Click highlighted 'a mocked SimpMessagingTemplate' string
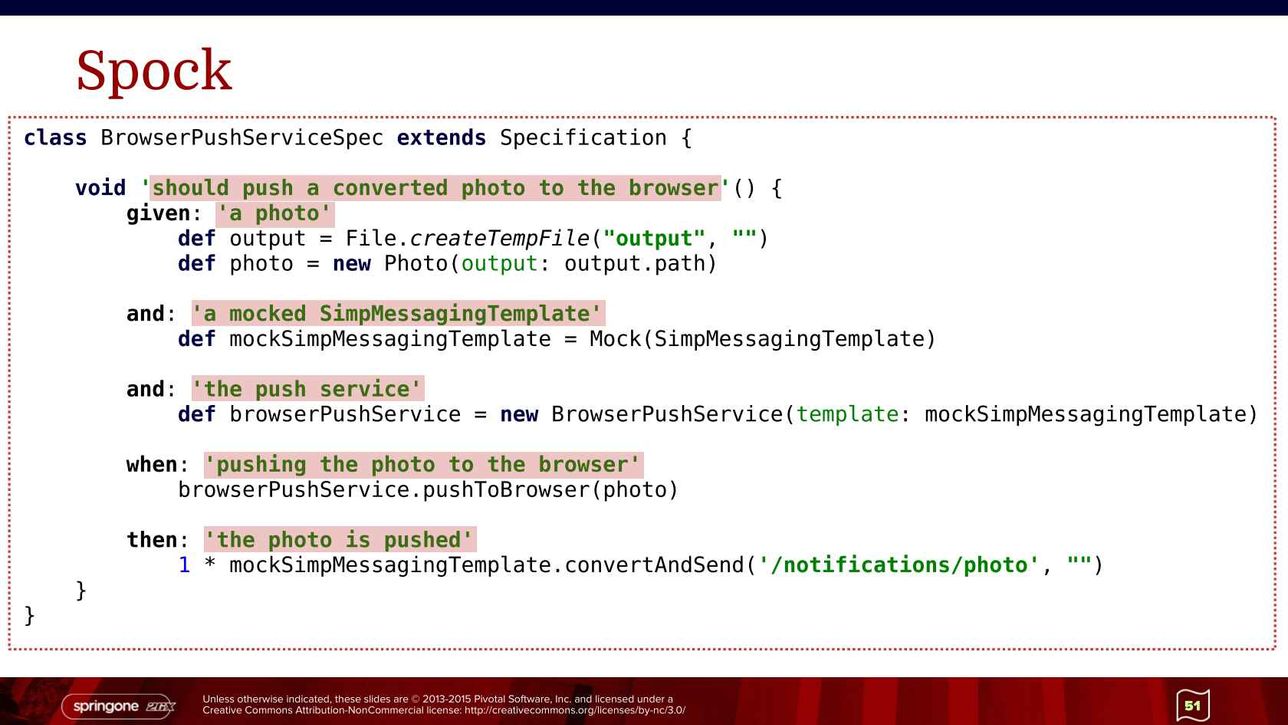 (398, 314)
